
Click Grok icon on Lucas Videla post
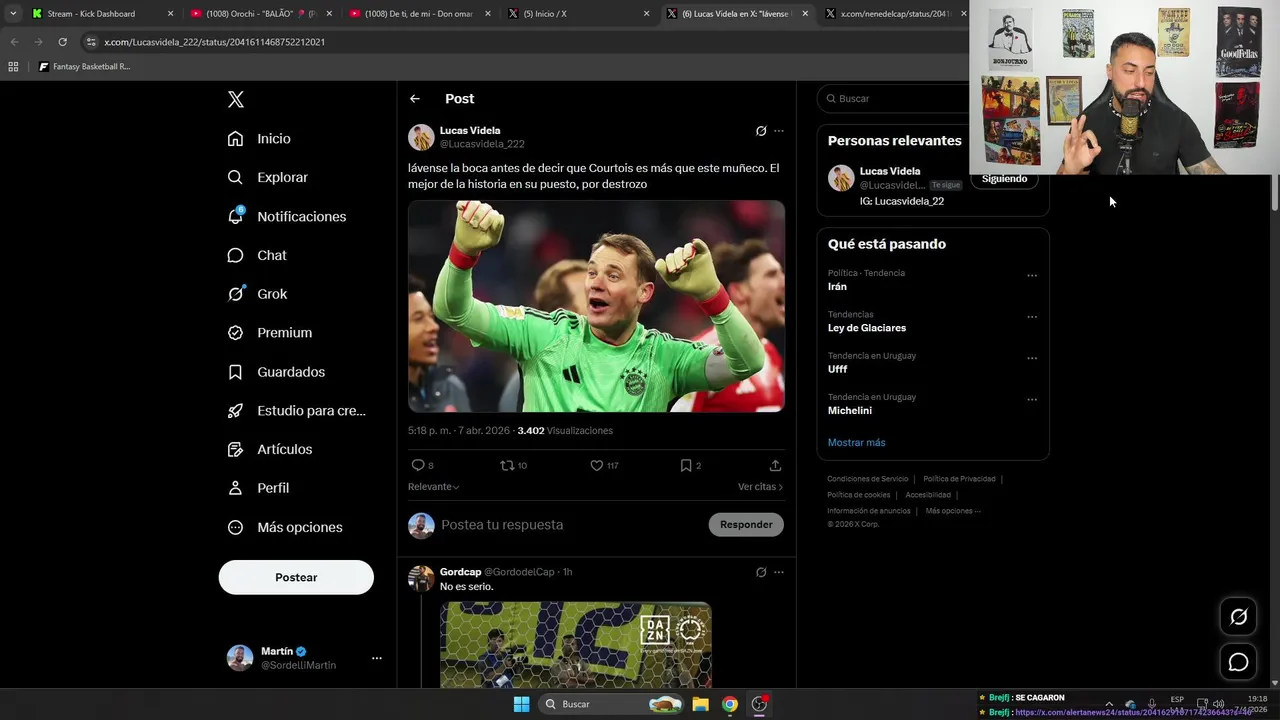761,131
